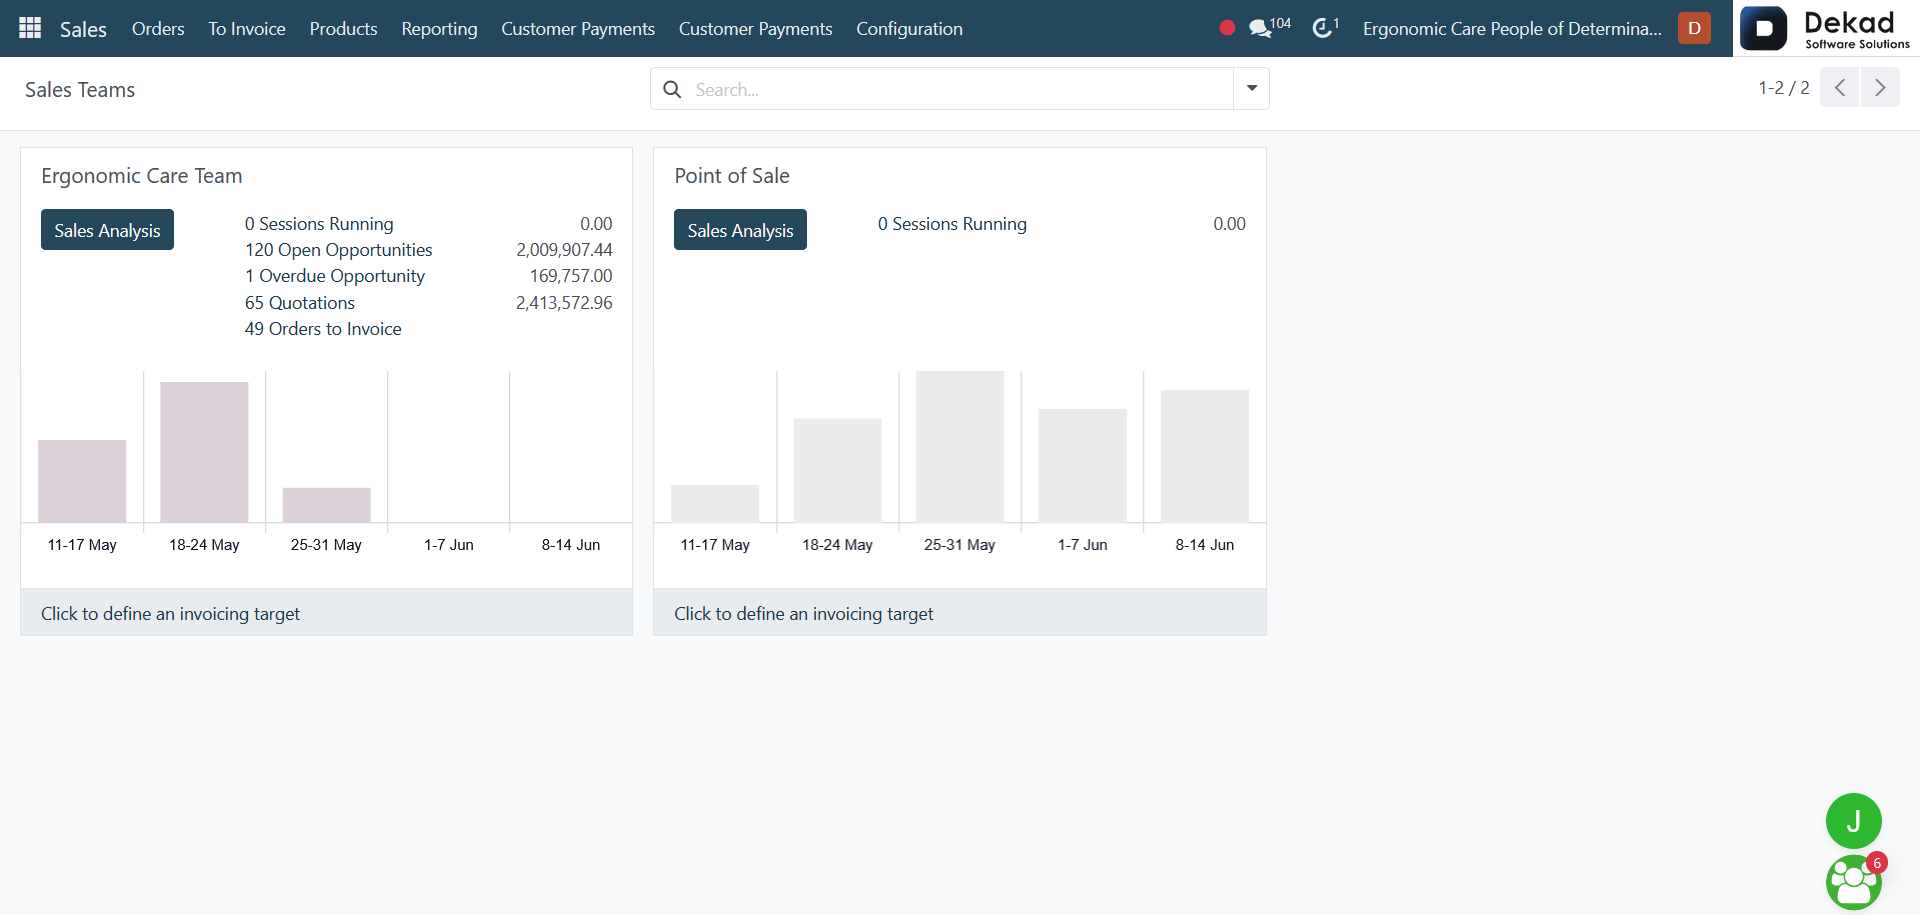Click the Point of Sale card title
This screenshot has width=1920, height=915.
click(732, 176)
